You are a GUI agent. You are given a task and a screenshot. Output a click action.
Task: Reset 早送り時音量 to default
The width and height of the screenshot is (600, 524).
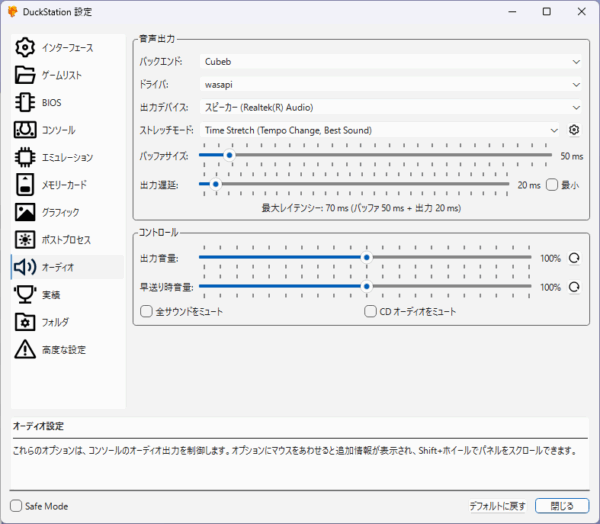point(574,287)
